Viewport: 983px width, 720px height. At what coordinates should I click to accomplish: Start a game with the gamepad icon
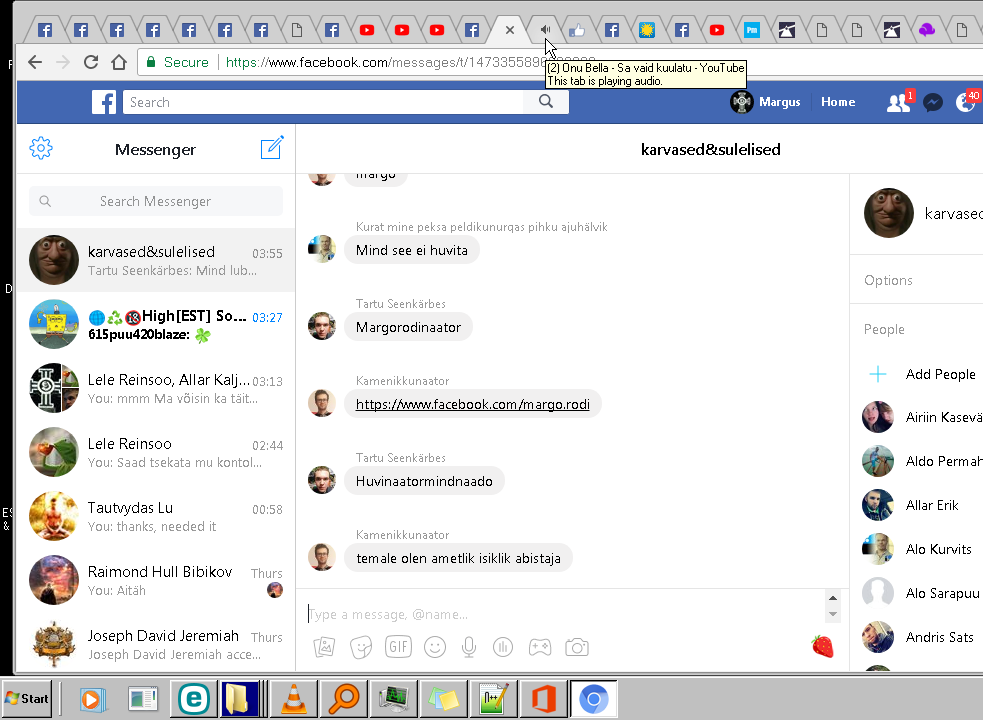click(x=539, y=647)
